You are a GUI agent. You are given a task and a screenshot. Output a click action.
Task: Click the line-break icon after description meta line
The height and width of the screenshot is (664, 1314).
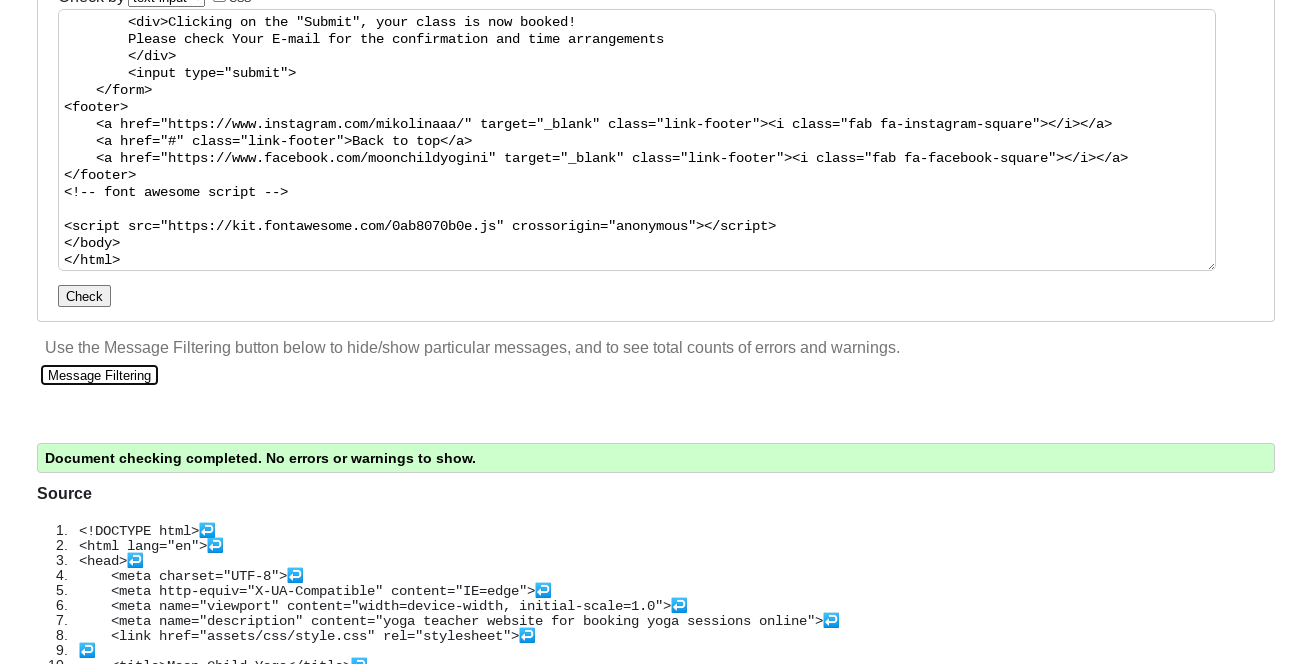pyautogui.click(x=831, y=620)
